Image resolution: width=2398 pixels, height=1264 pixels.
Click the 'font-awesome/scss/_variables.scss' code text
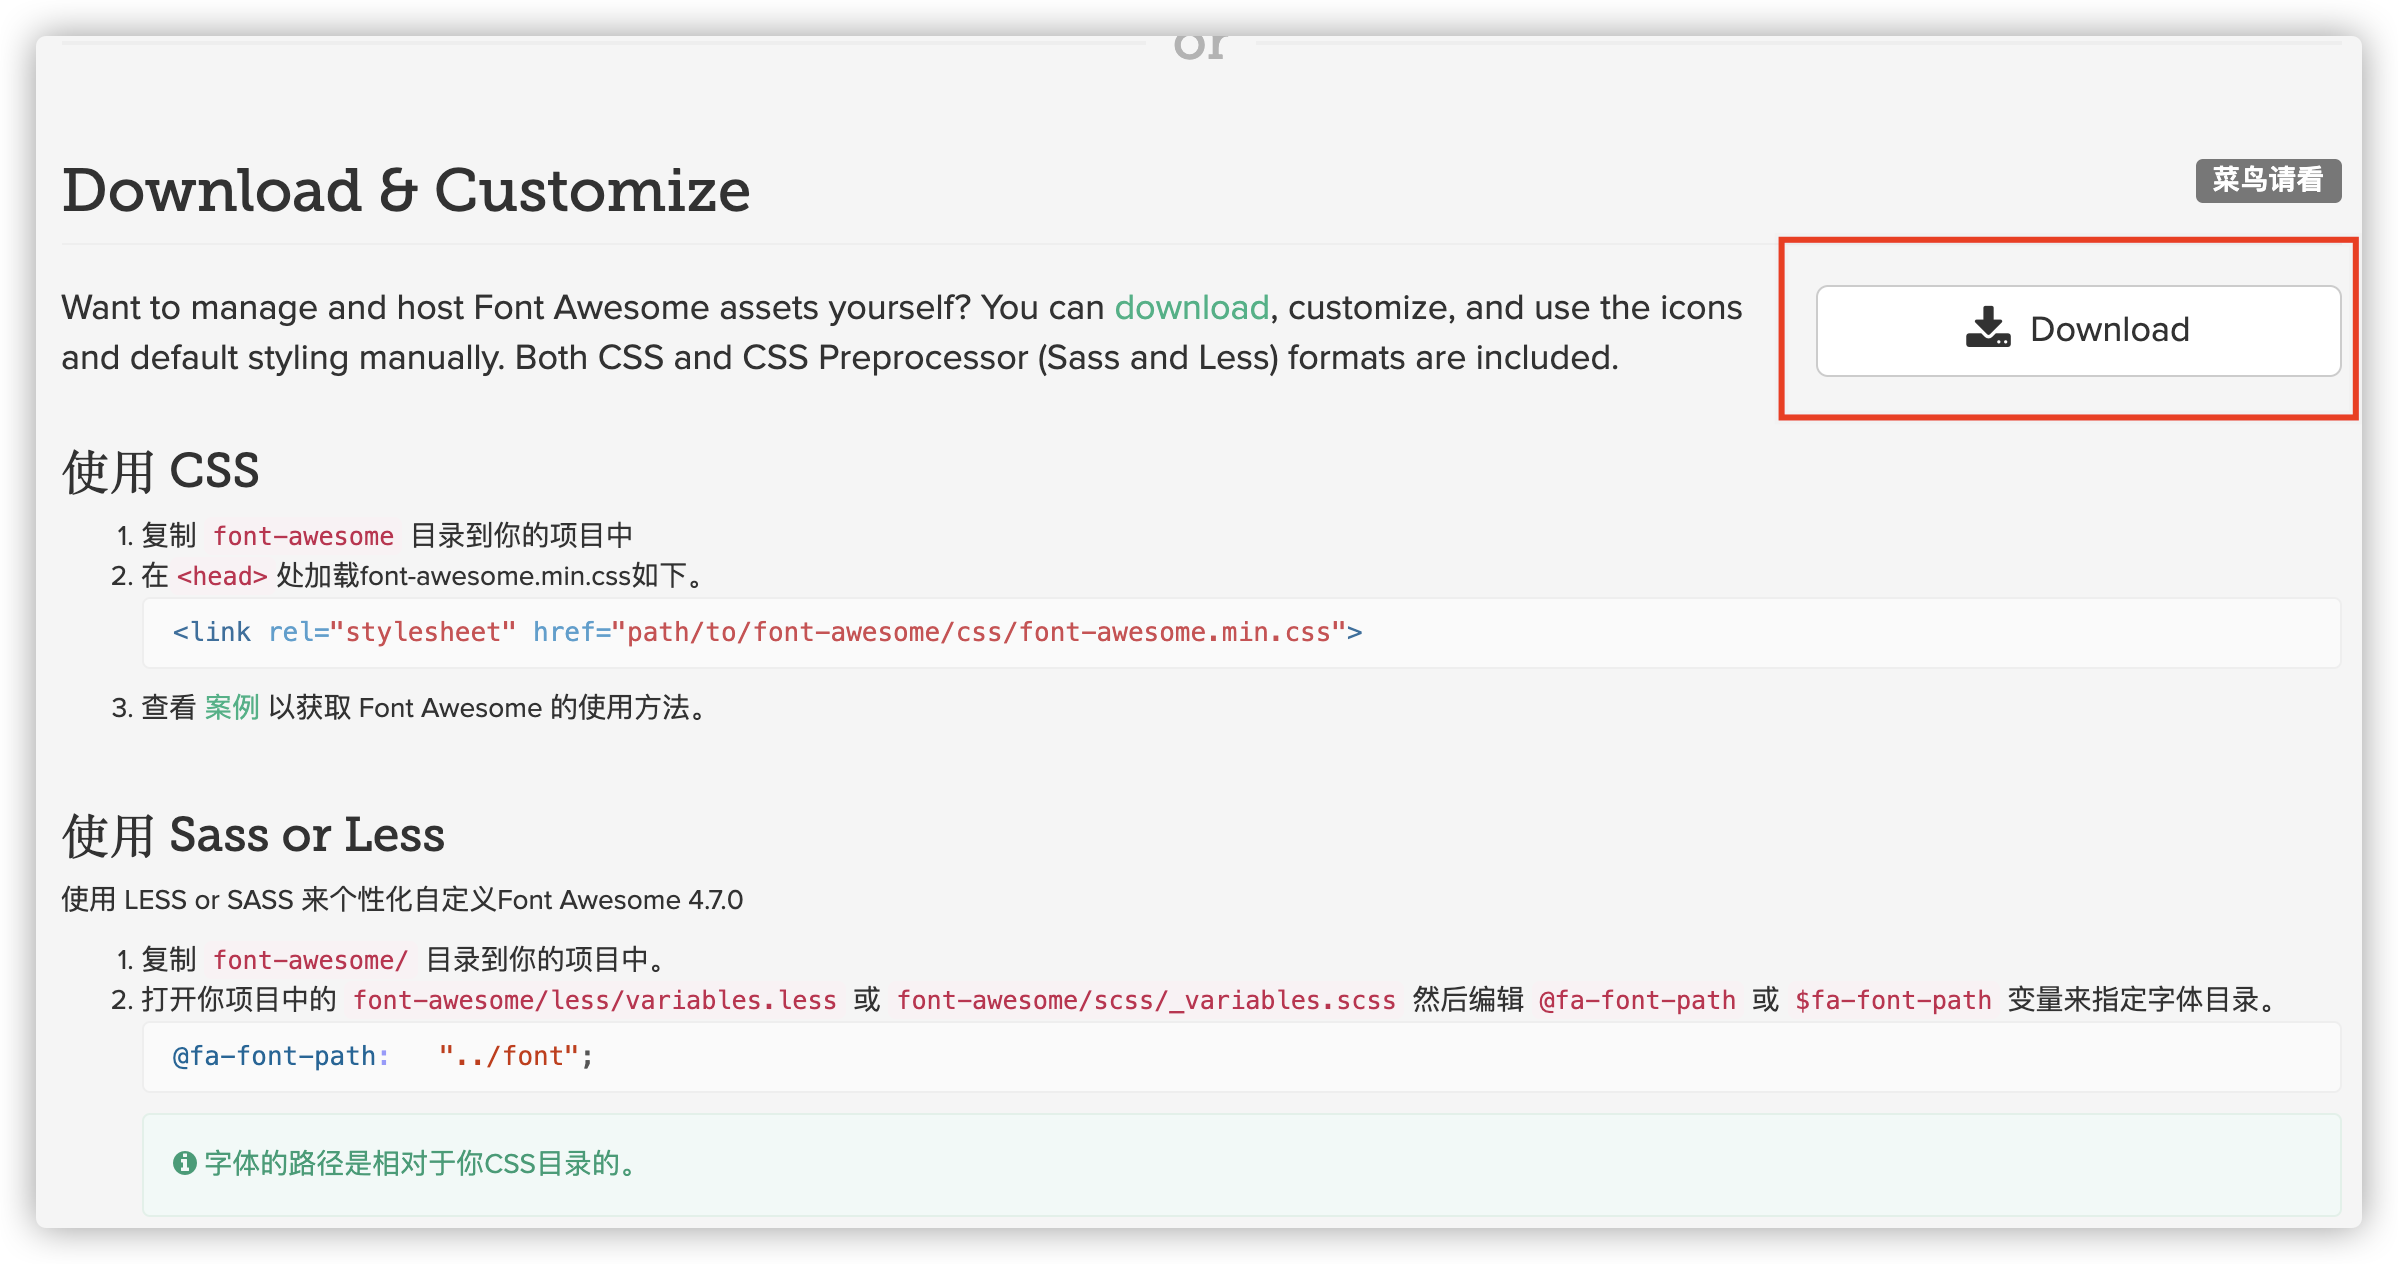click(1146, 1000)
